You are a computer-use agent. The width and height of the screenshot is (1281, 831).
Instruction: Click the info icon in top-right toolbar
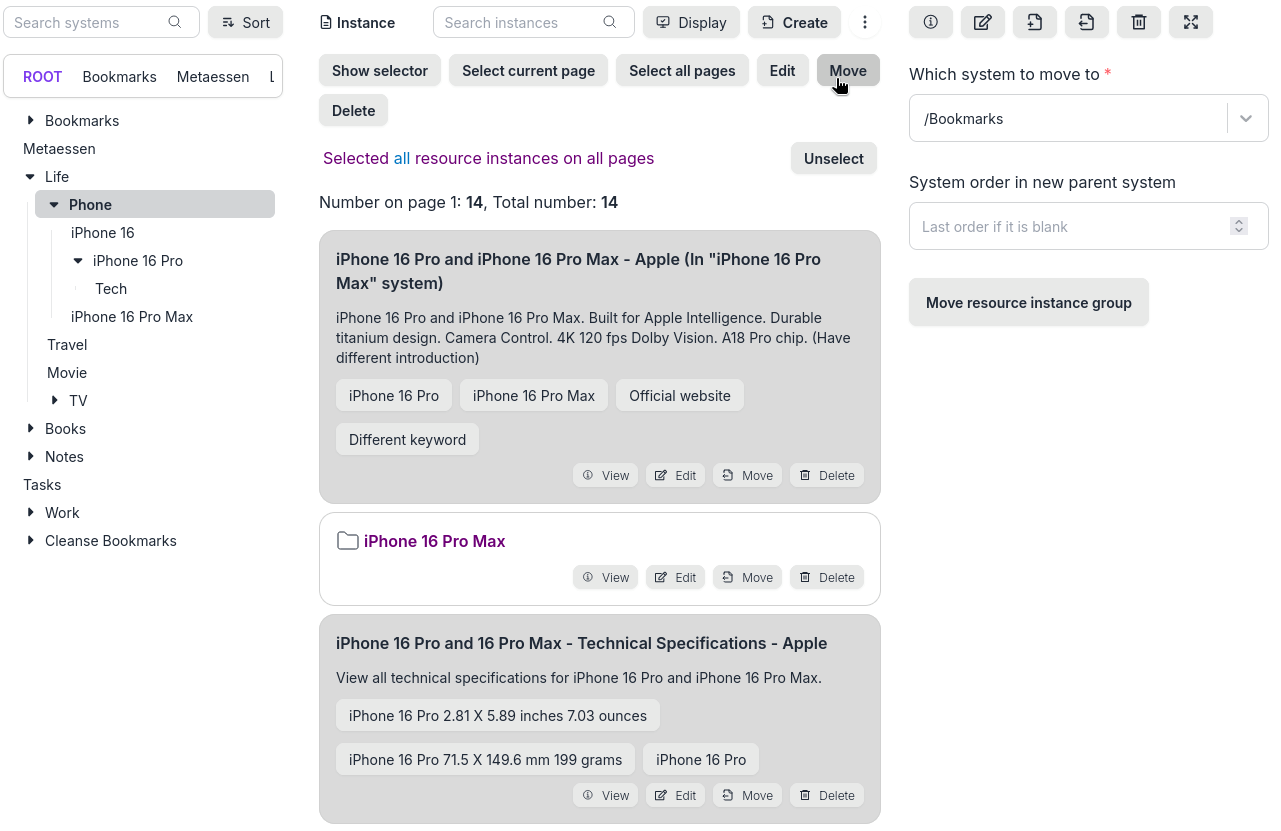[931, 22]
